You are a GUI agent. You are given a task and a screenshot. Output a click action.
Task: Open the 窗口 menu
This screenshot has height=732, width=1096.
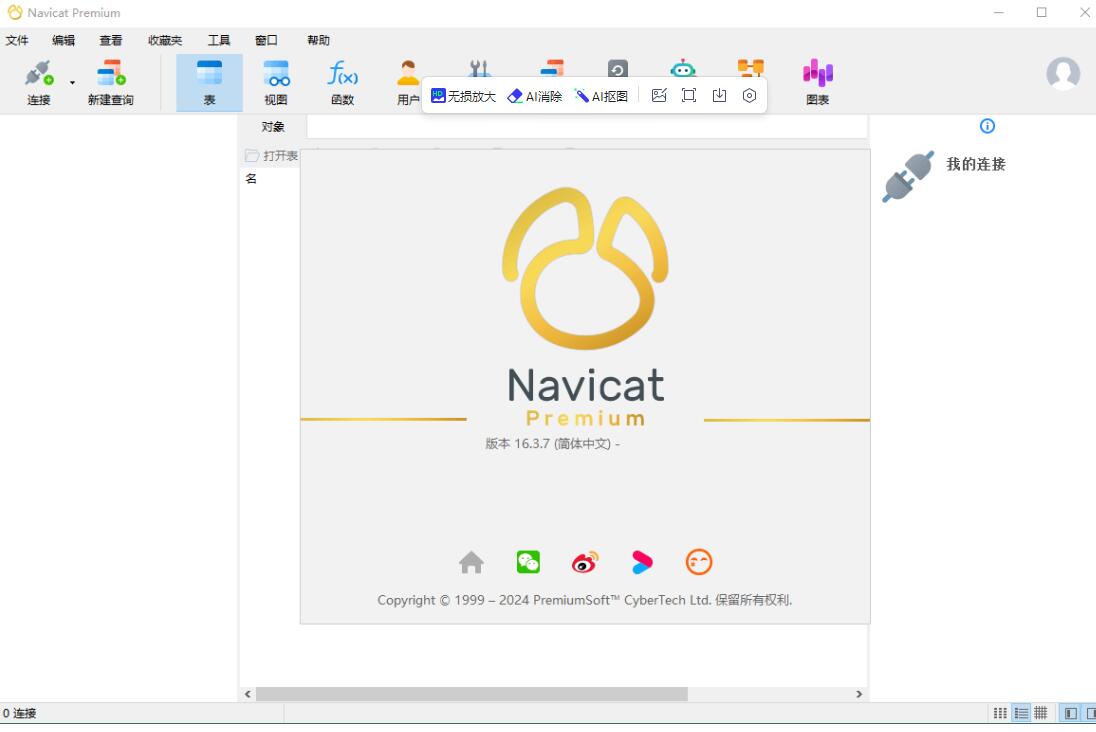coord(266,40)
